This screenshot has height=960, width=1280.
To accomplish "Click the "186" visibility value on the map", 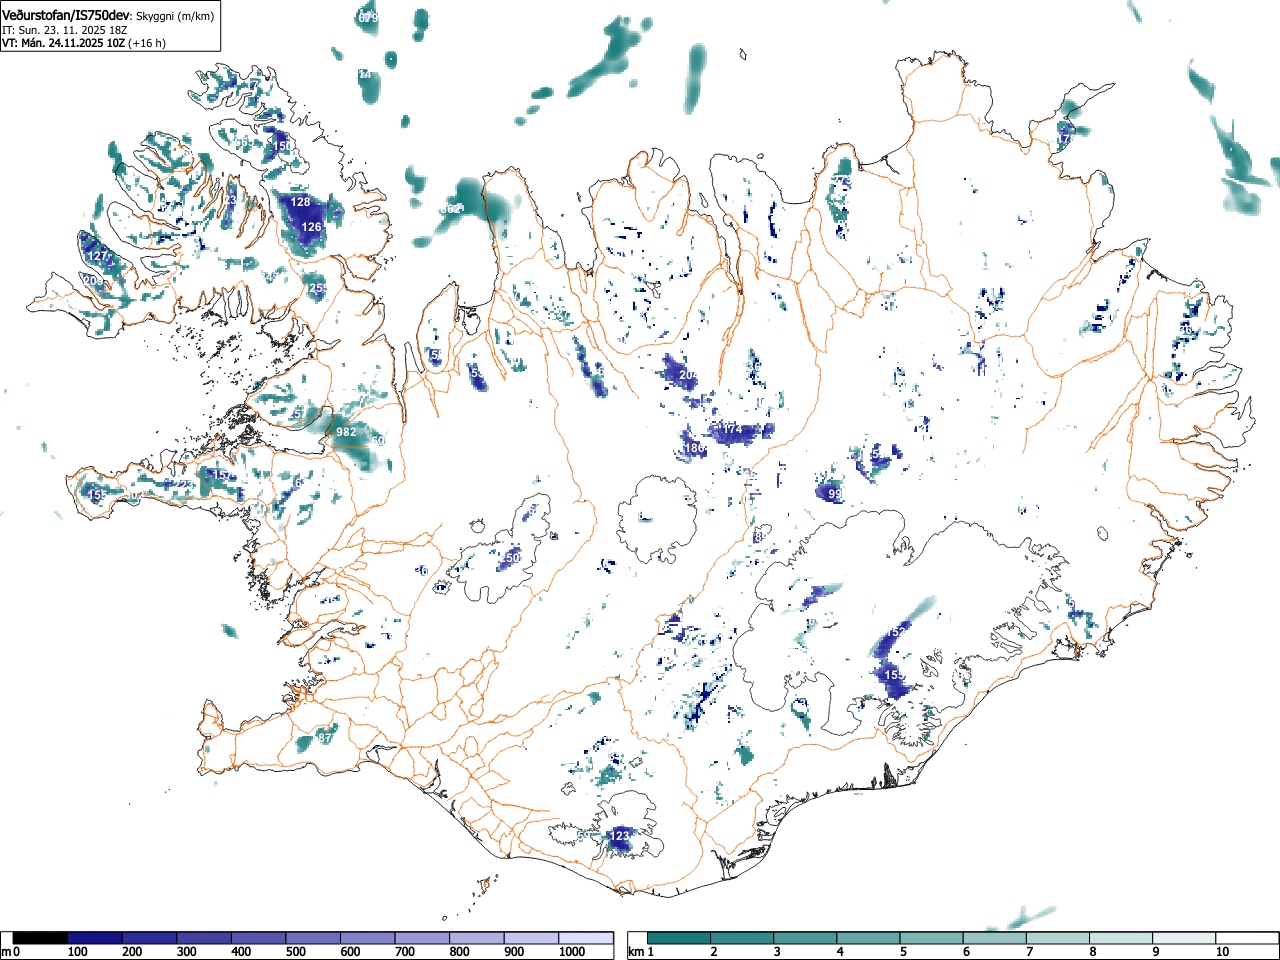I will [694, 448].
